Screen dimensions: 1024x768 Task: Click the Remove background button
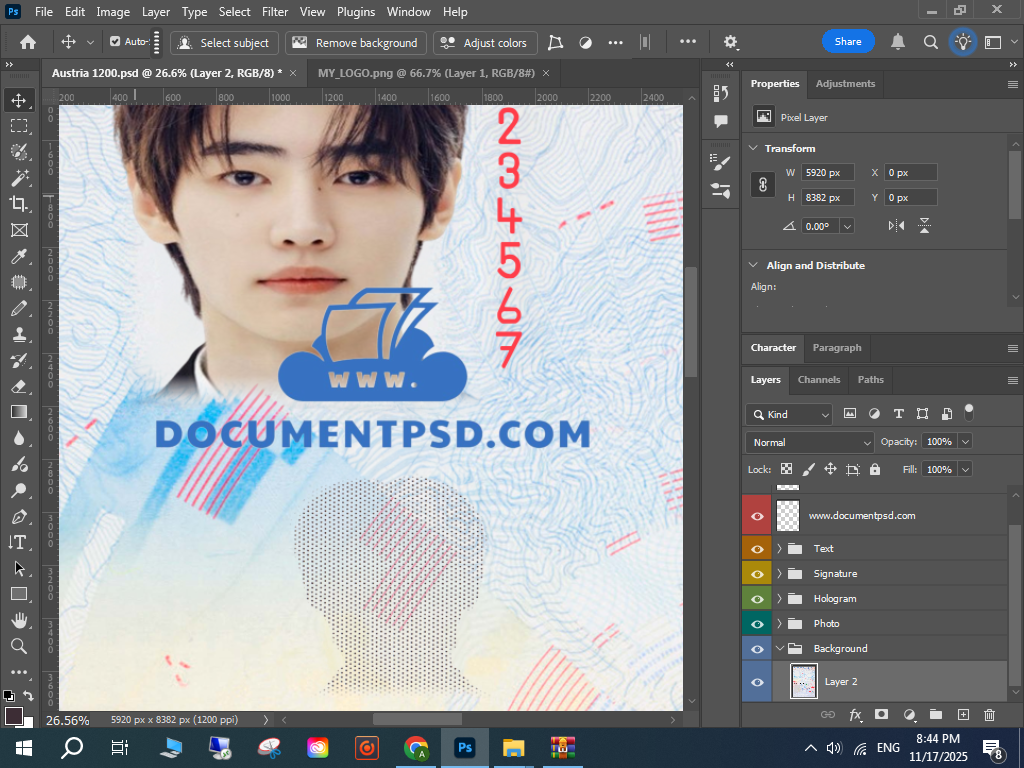coord(355,43)
